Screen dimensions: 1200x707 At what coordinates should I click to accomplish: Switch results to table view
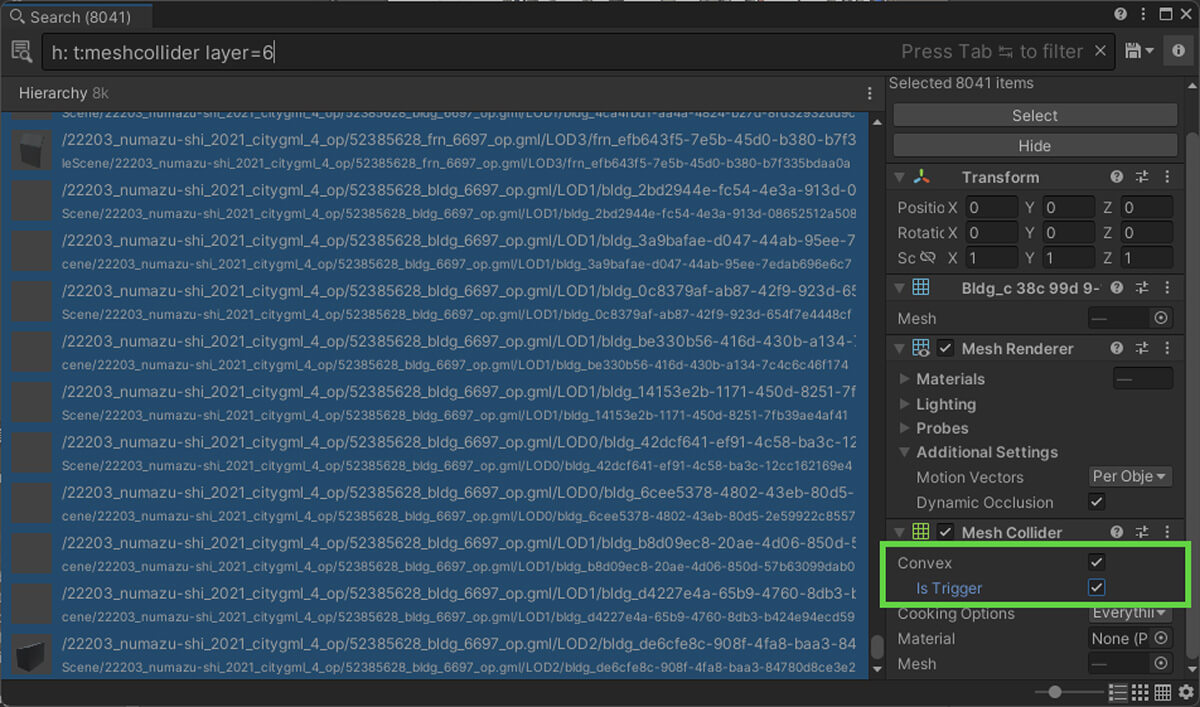(1162, 692)
